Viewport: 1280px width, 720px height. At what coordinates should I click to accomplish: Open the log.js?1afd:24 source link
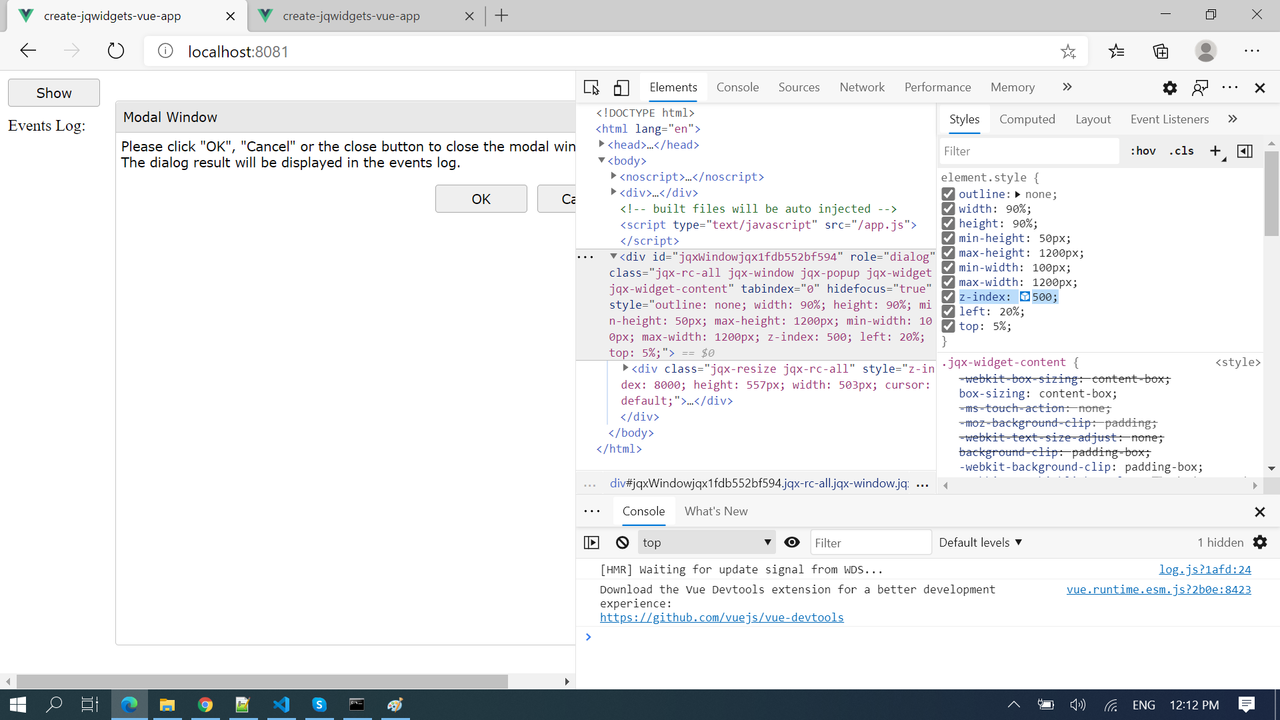(x=1205, y=570)
